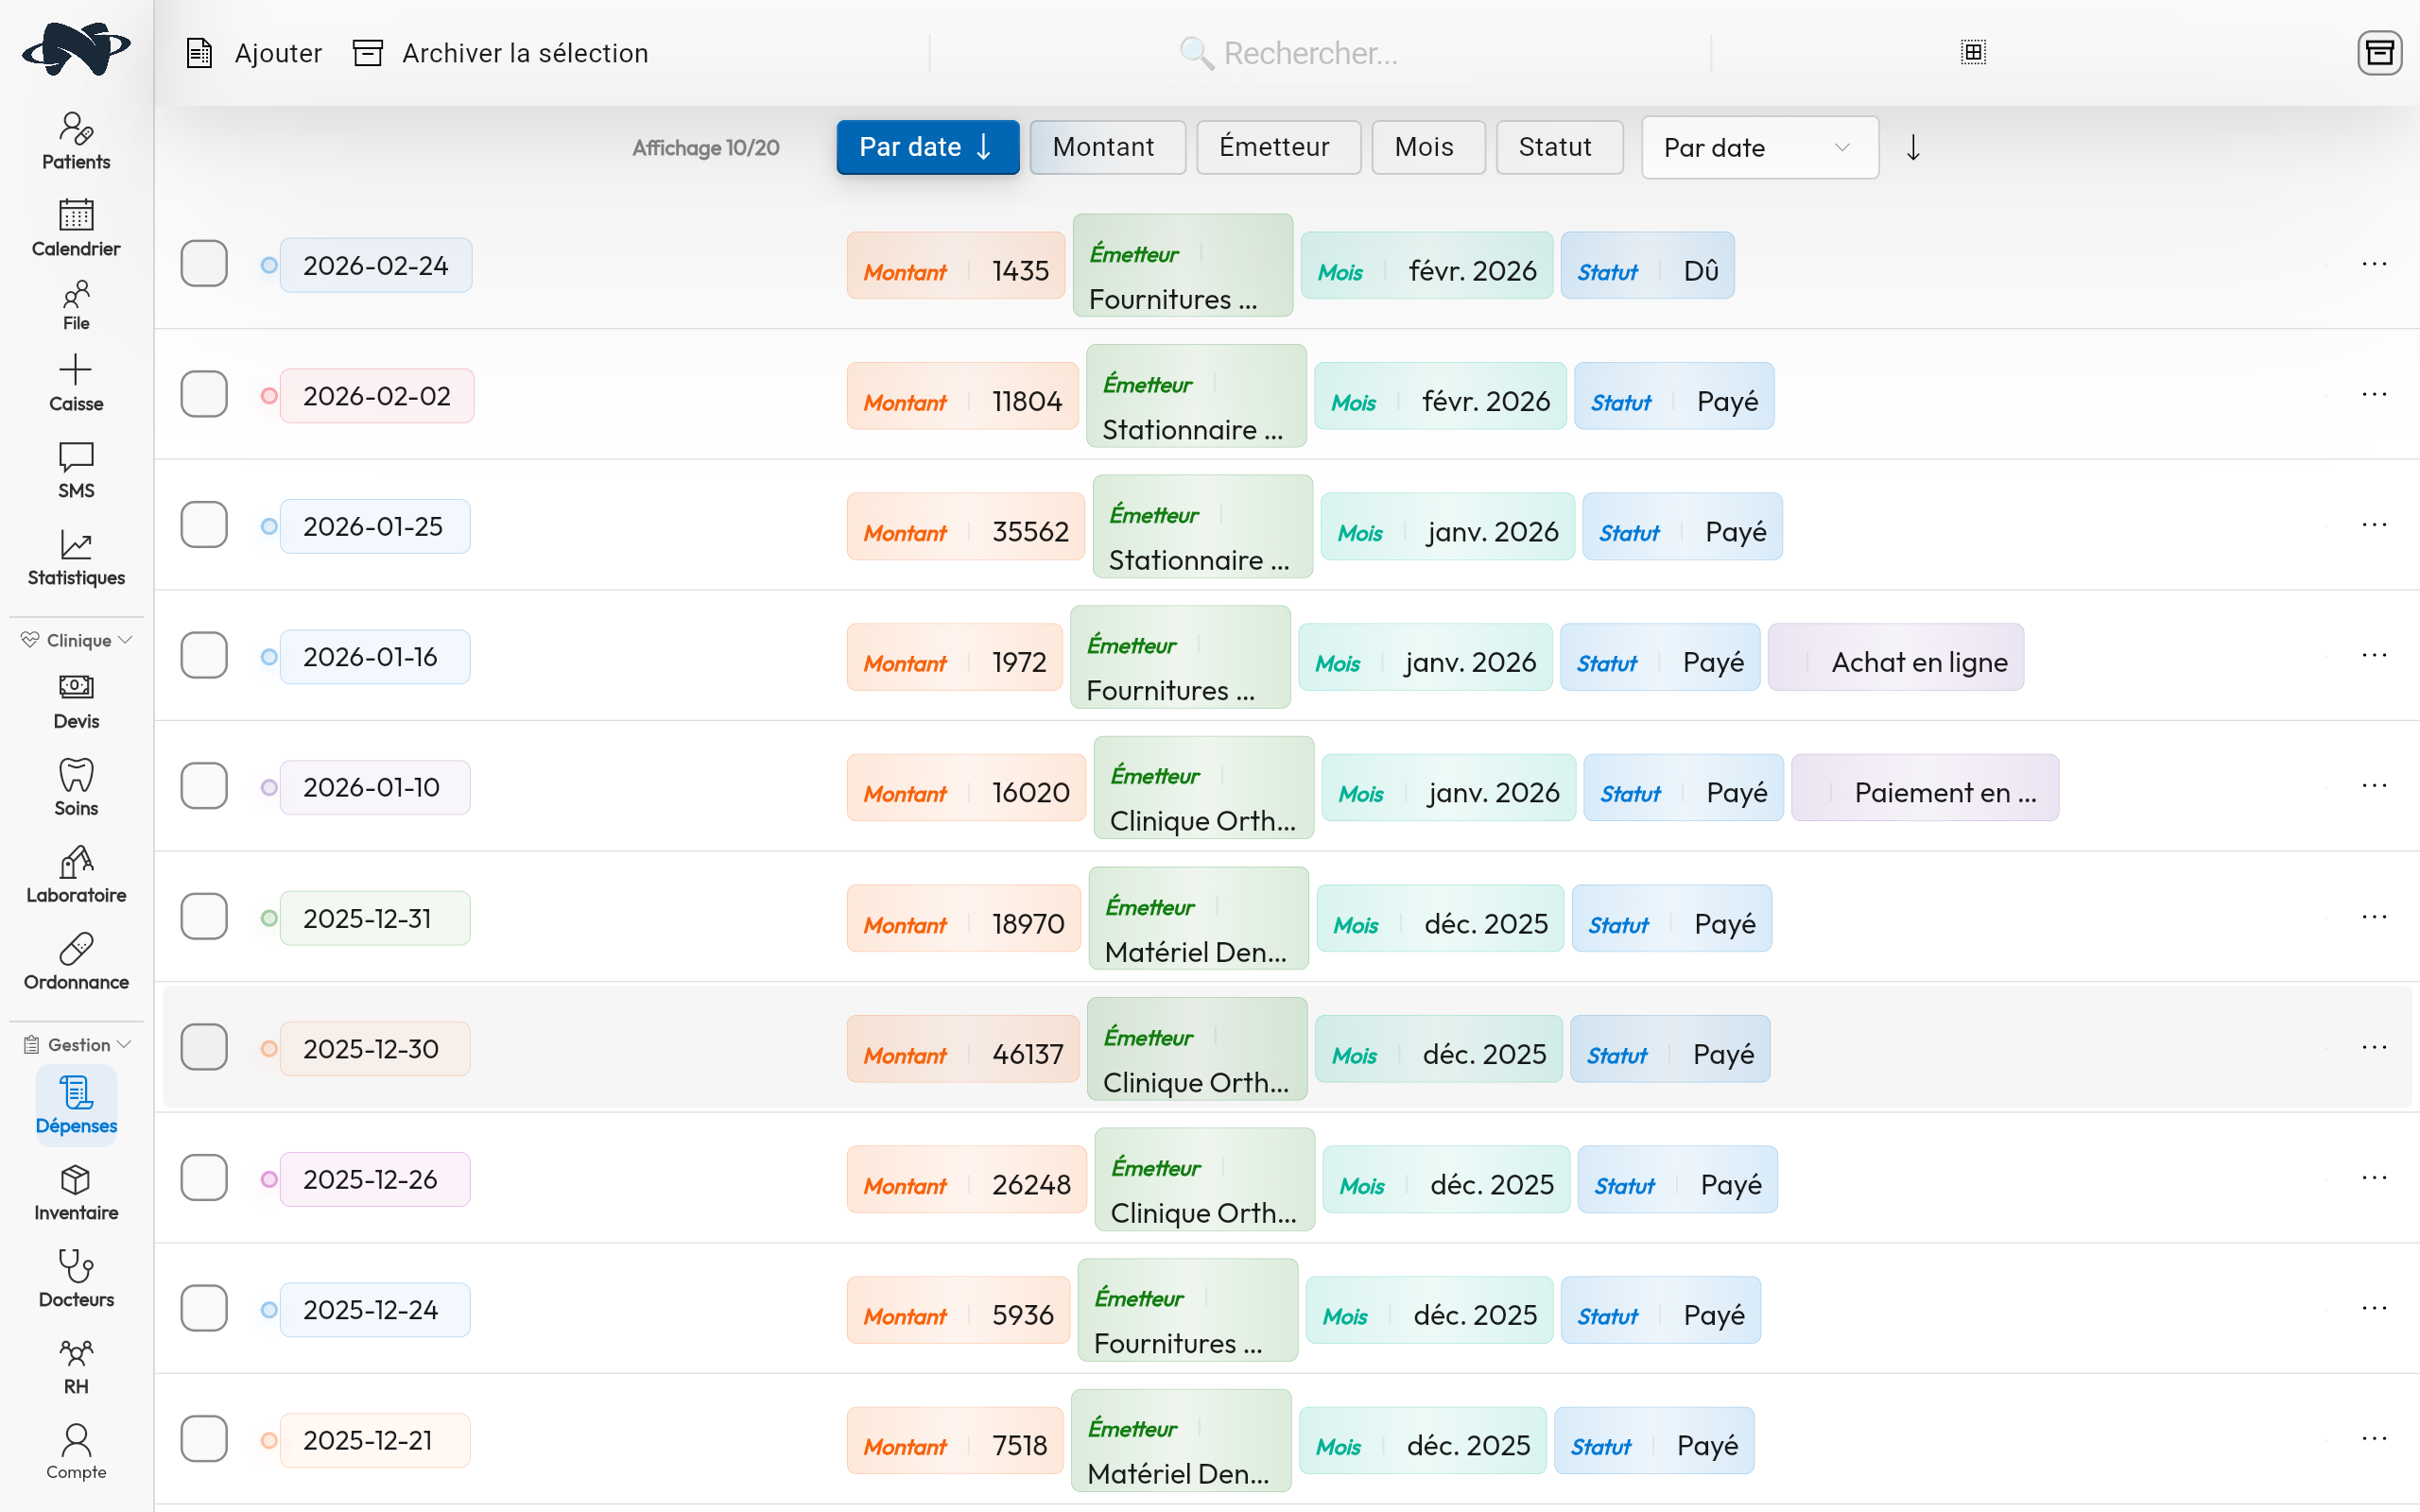
Task: Tick the checkbox for 2025-12-30 row
Action: [204, 1047]
